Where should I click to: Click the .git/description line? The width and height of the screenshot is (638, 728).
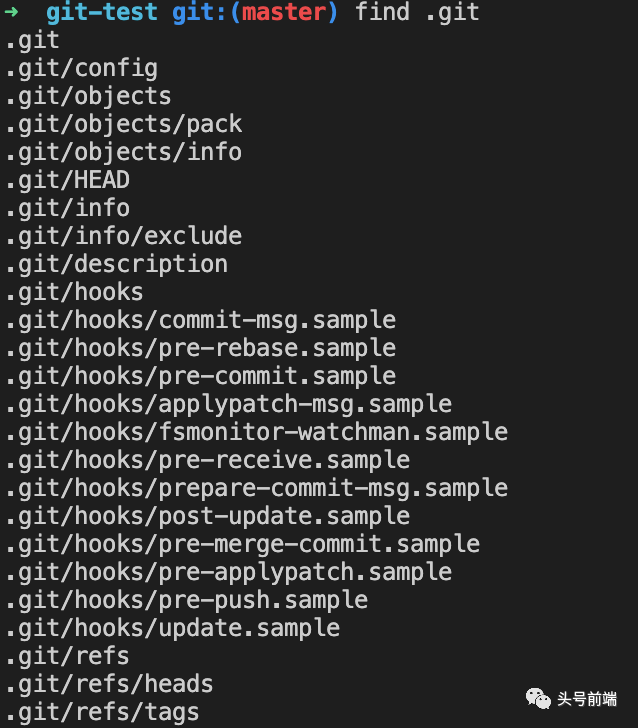click(x=117, y=265)
